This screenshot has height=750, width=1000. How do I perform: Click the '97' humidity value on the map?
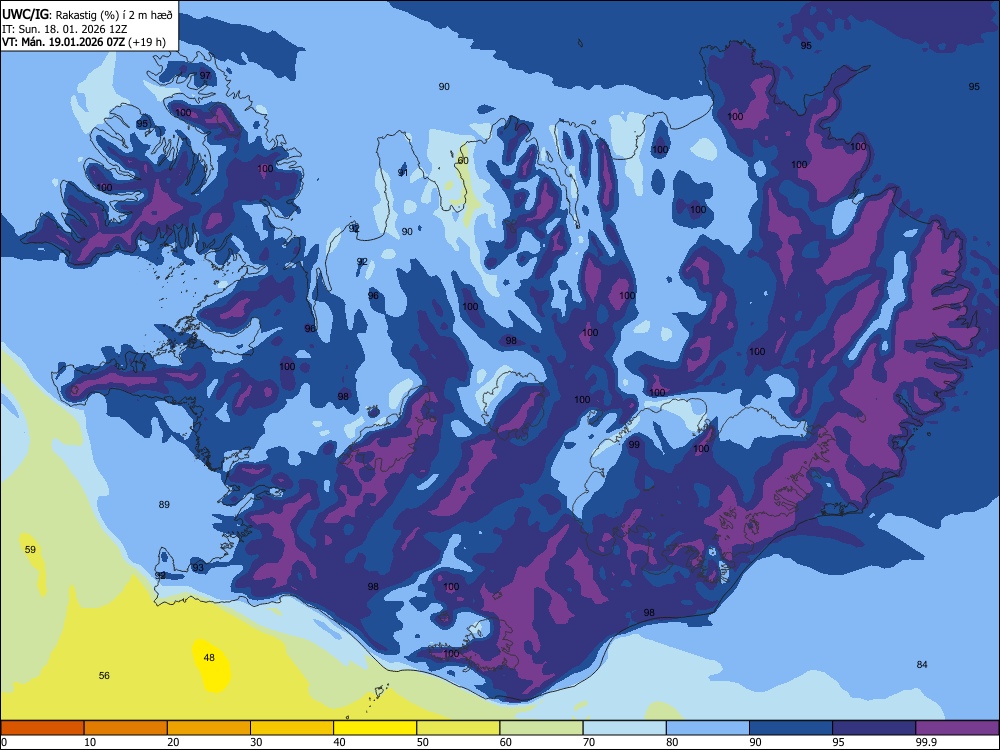(205, 75)
